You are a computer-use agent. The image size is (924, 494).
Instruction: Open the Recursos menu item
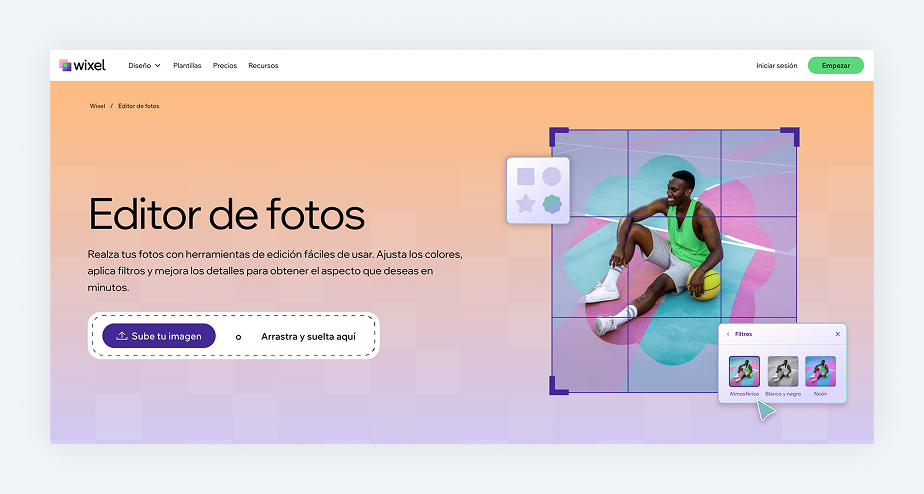[x=263, y=65]
